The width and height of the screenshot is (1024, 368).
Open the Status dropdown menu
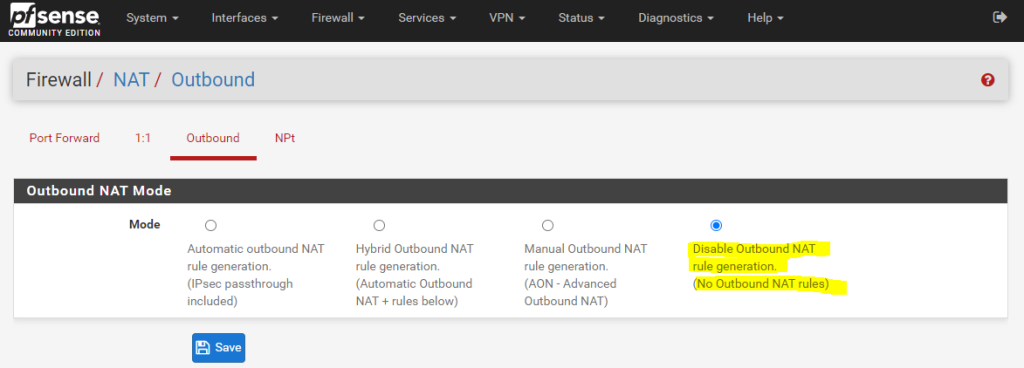tap(581, 18)
